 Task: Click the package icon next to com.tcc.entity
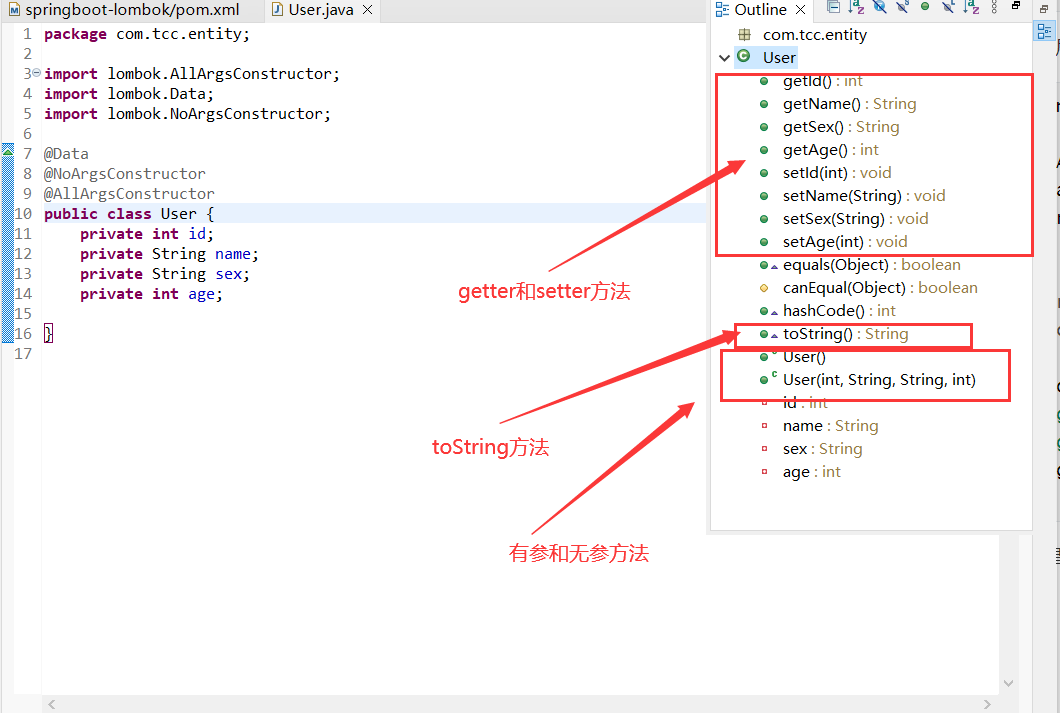tap(744, 34)
